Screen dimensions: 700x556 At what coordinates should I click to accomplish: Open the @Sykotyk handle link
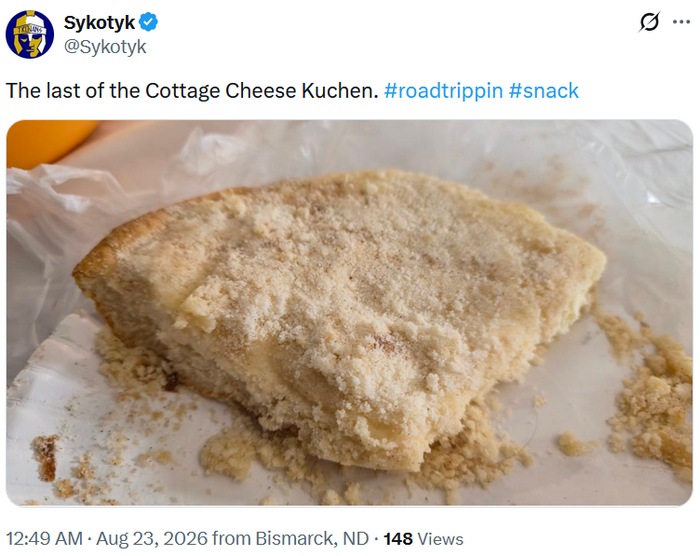point(105,46)
